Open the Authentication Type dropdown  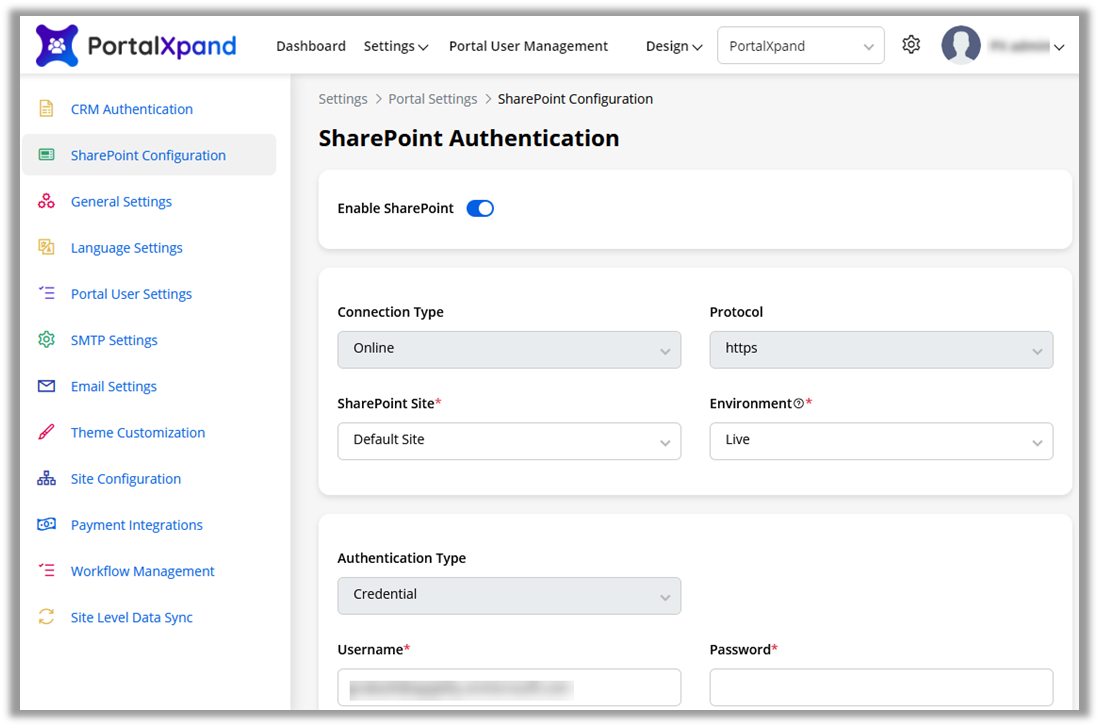[509, 594]
